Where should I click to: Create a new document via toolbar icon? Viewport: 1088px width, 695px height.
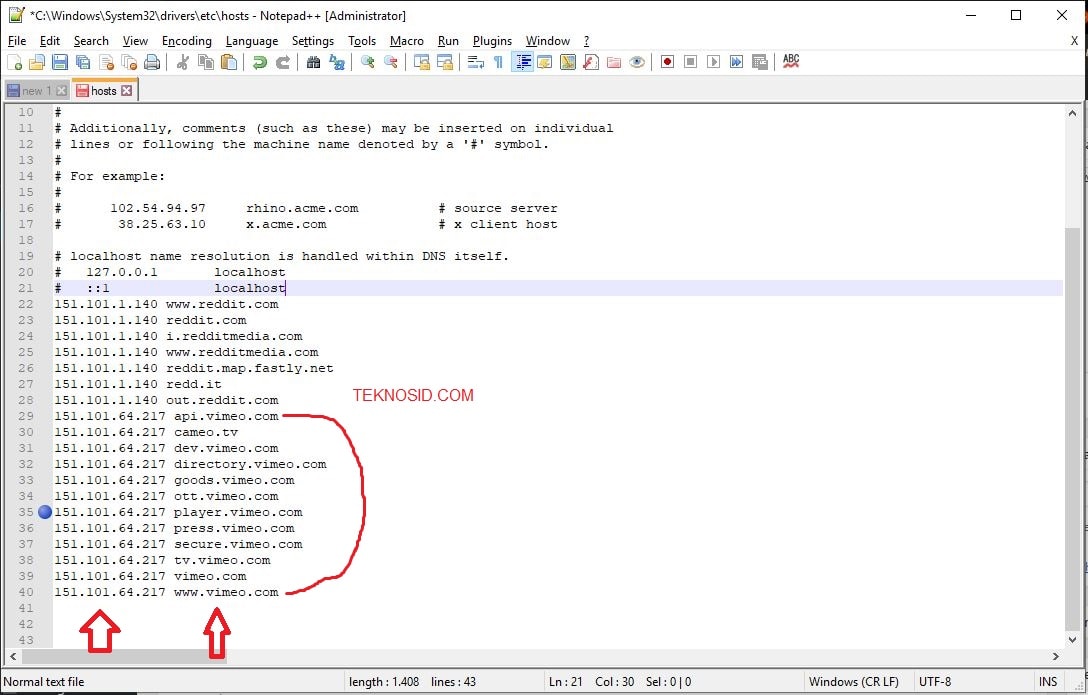15,62
